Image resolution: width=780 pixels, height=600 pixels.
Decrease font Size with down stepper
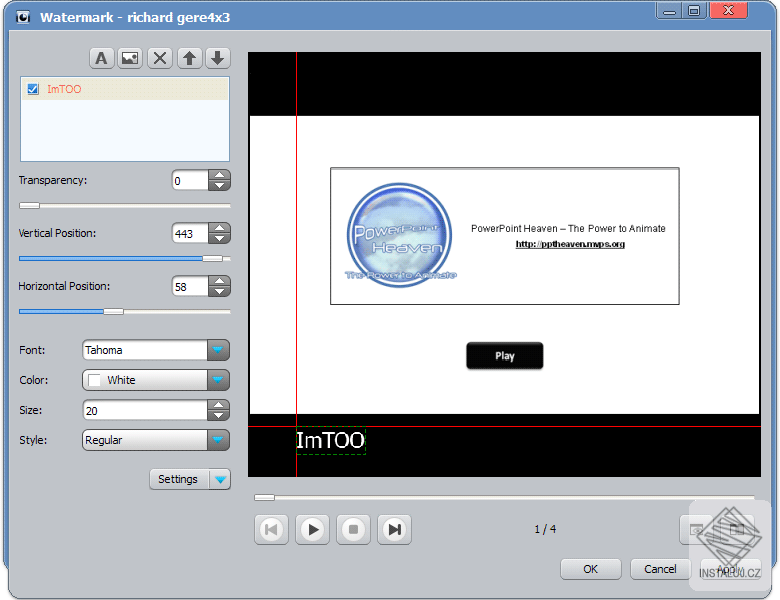coord(218,415)
